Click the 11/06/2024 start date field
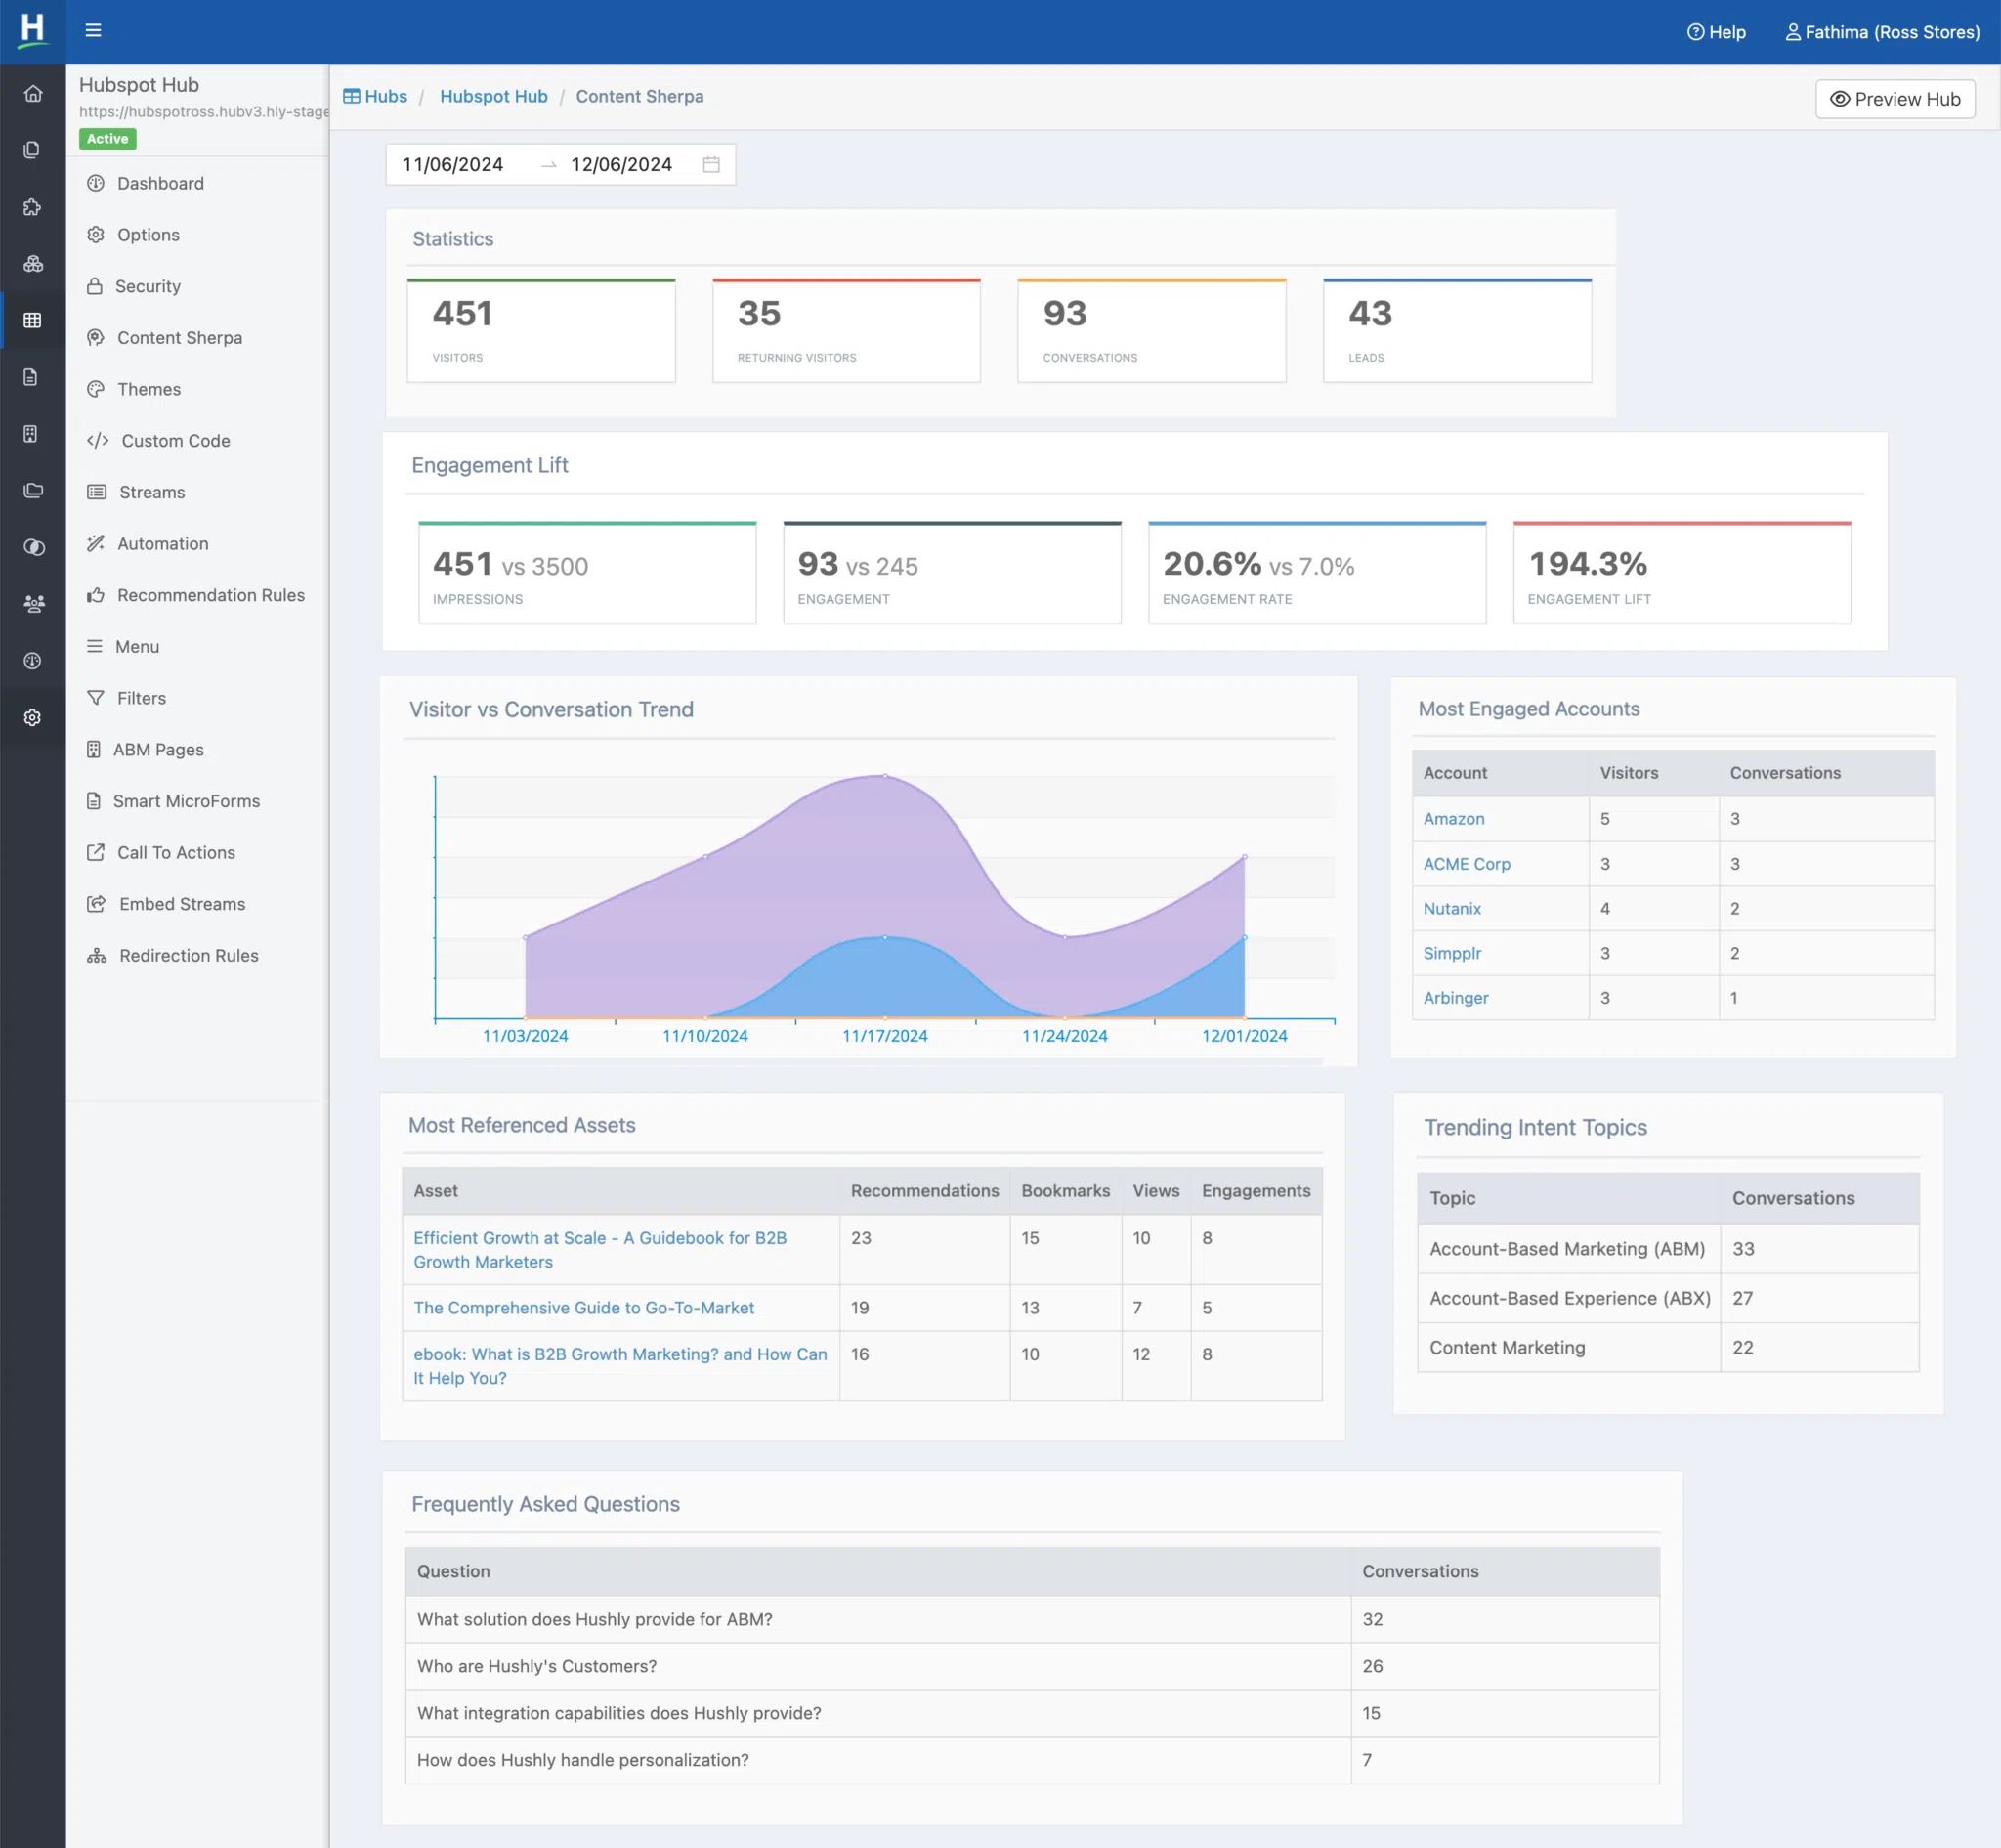This screenshot has width=2001, height=1848. coord(453,164)
